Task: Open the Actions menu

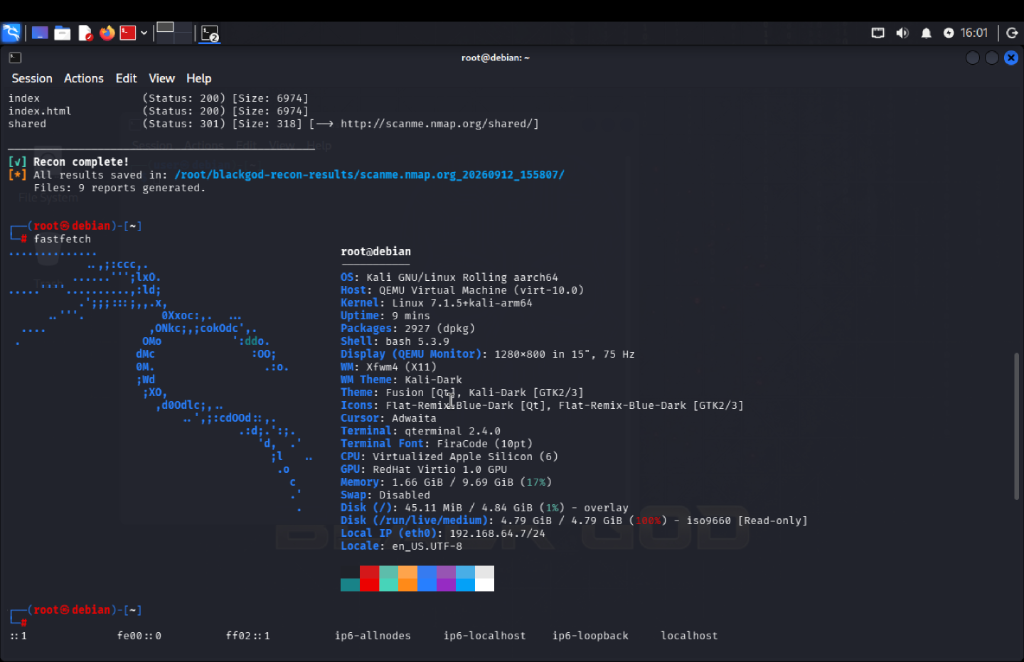Action: pyautogui.click(x=84, y=78)
